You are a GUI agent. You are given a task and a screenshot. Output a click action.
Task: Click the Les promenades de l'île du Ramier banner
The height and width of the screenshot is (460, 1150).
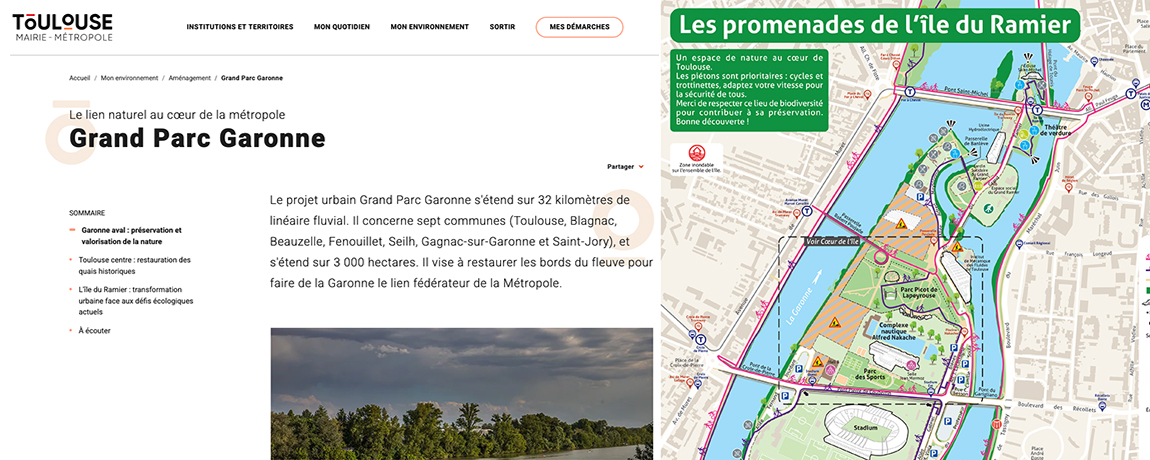point(874,25)
